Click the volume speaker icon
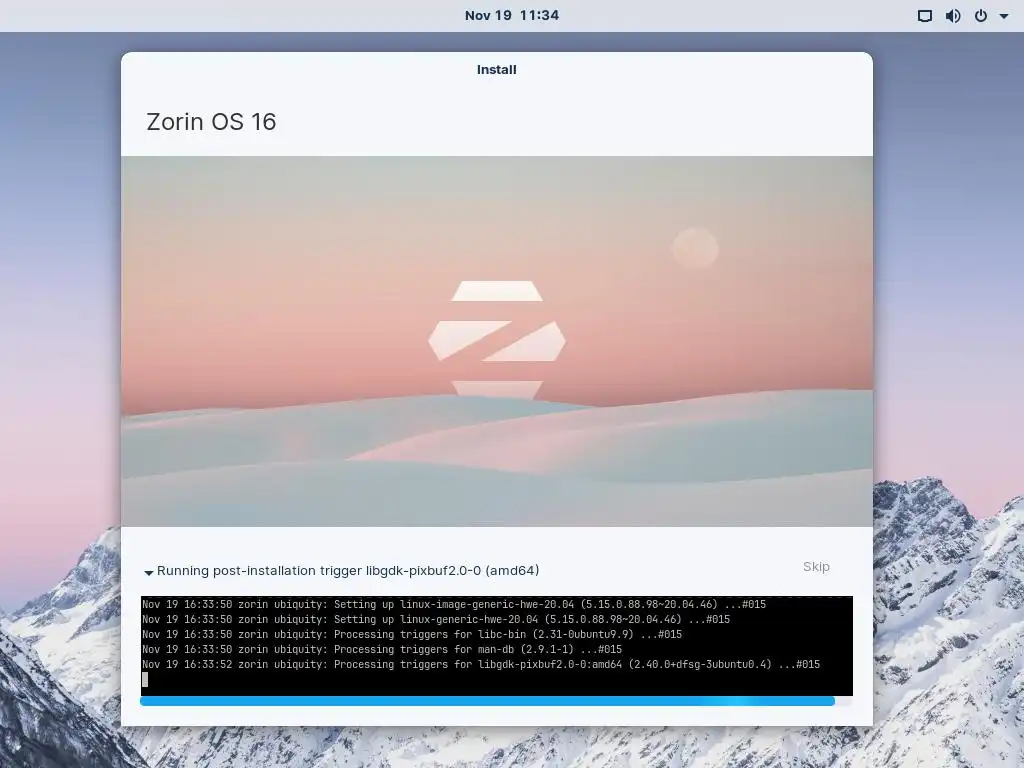This screenshot has height=768, width=1024. (953, 16)
